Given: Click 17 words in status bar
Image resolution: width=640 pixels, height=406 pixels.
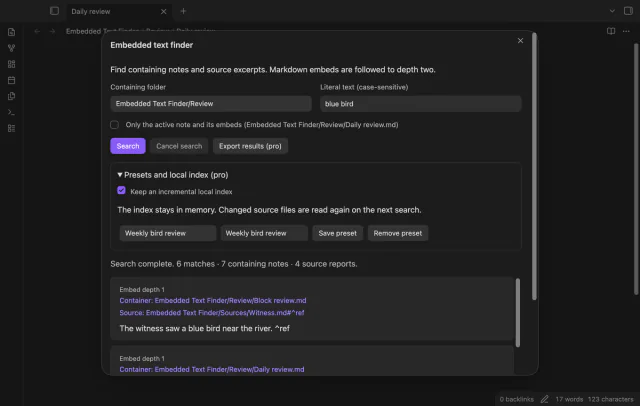Looking at the screenshot, I should coord(569,399).
